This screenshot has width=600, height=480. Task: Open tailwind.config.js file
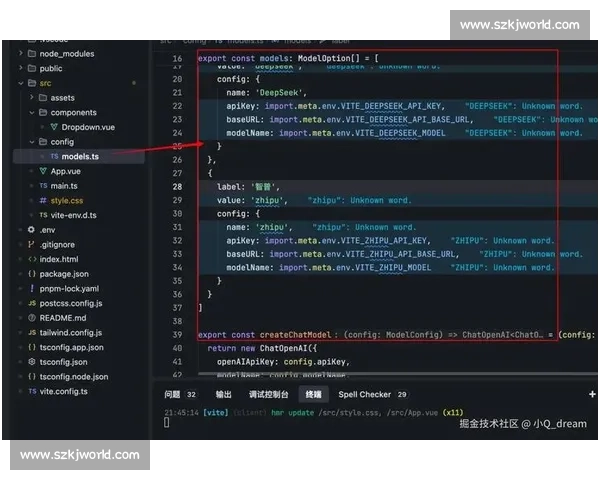pos(71,333)
